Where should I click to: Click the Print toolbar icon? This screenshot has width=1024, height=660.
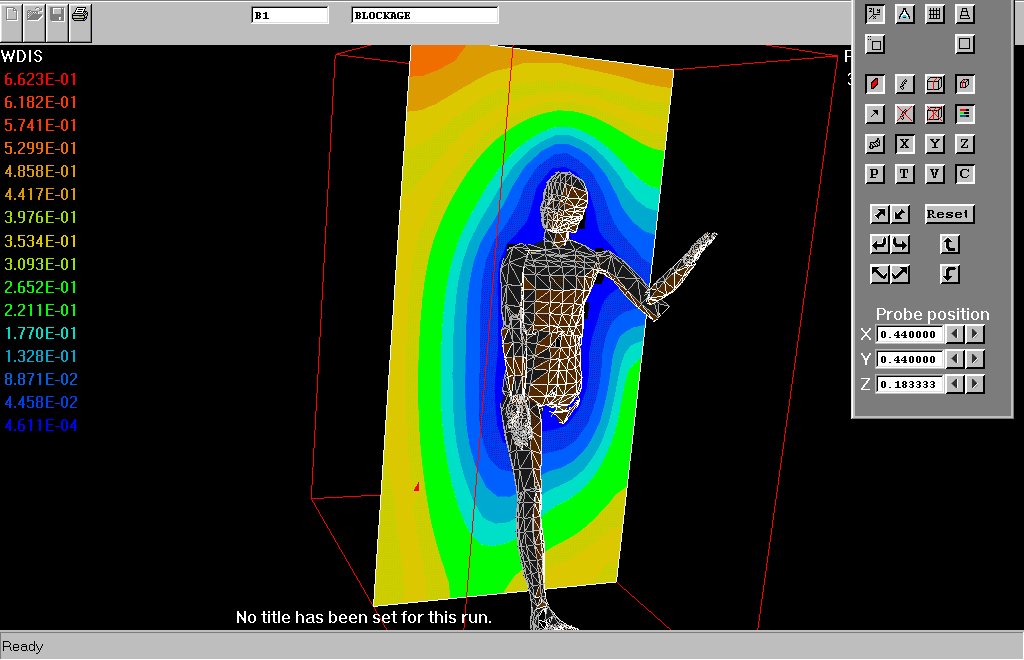pyautogui.click(x=80, y=15)
